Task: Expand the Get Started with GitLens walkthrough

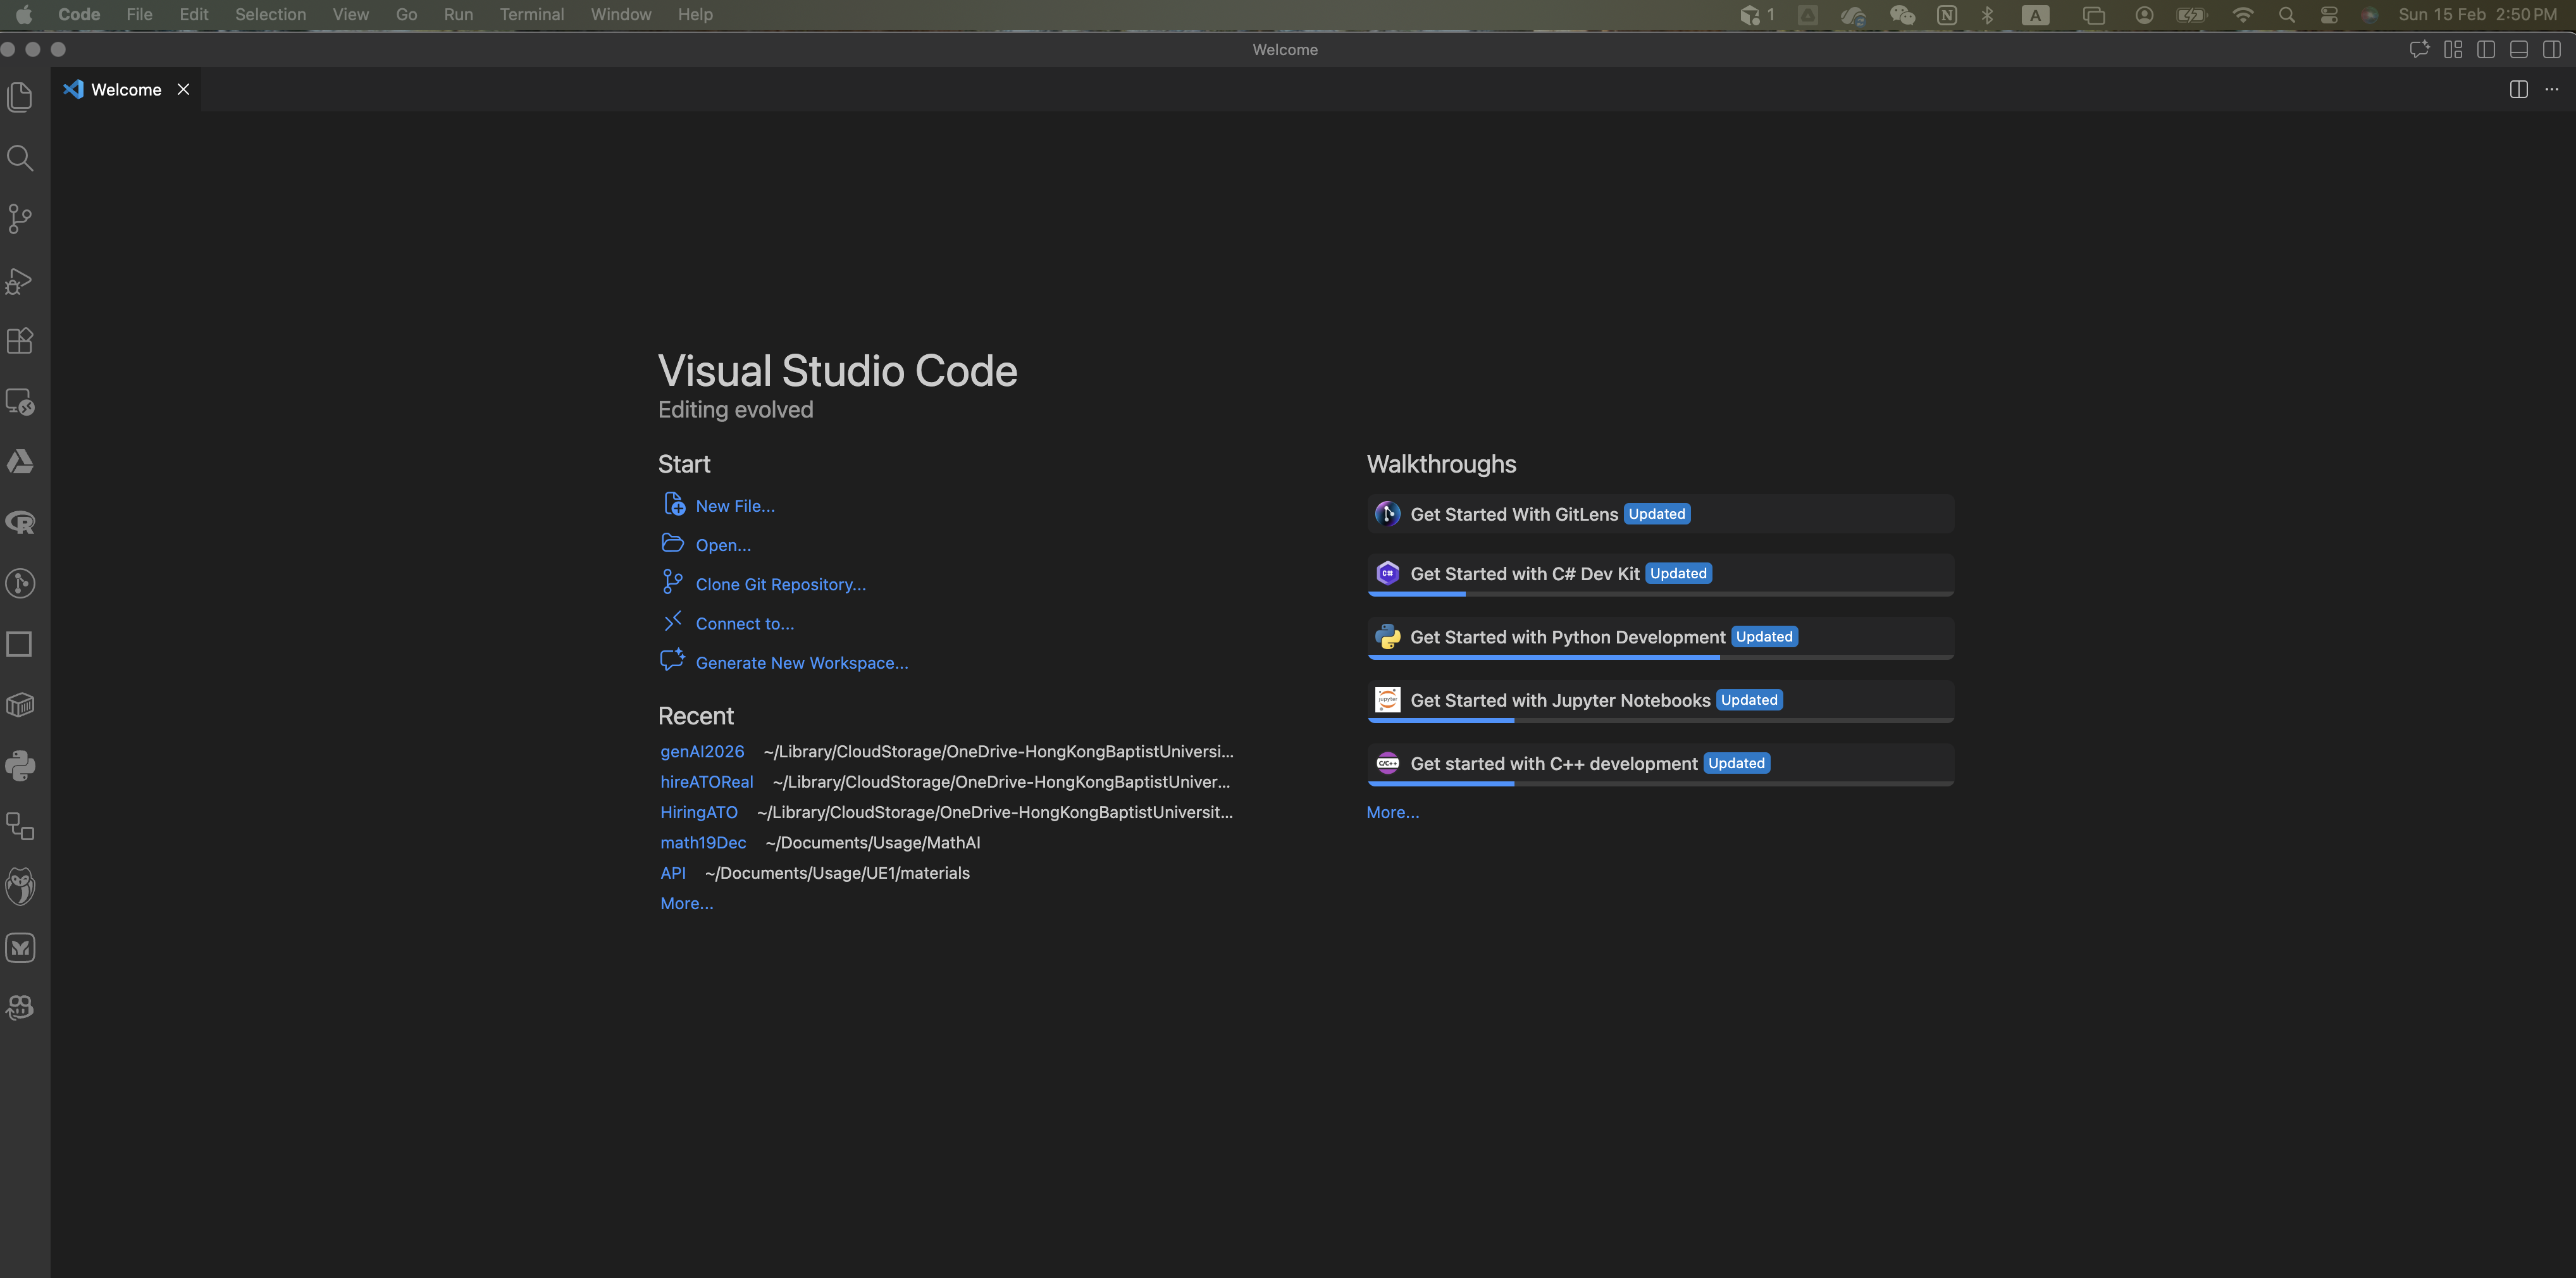Action: [1658, 513]
